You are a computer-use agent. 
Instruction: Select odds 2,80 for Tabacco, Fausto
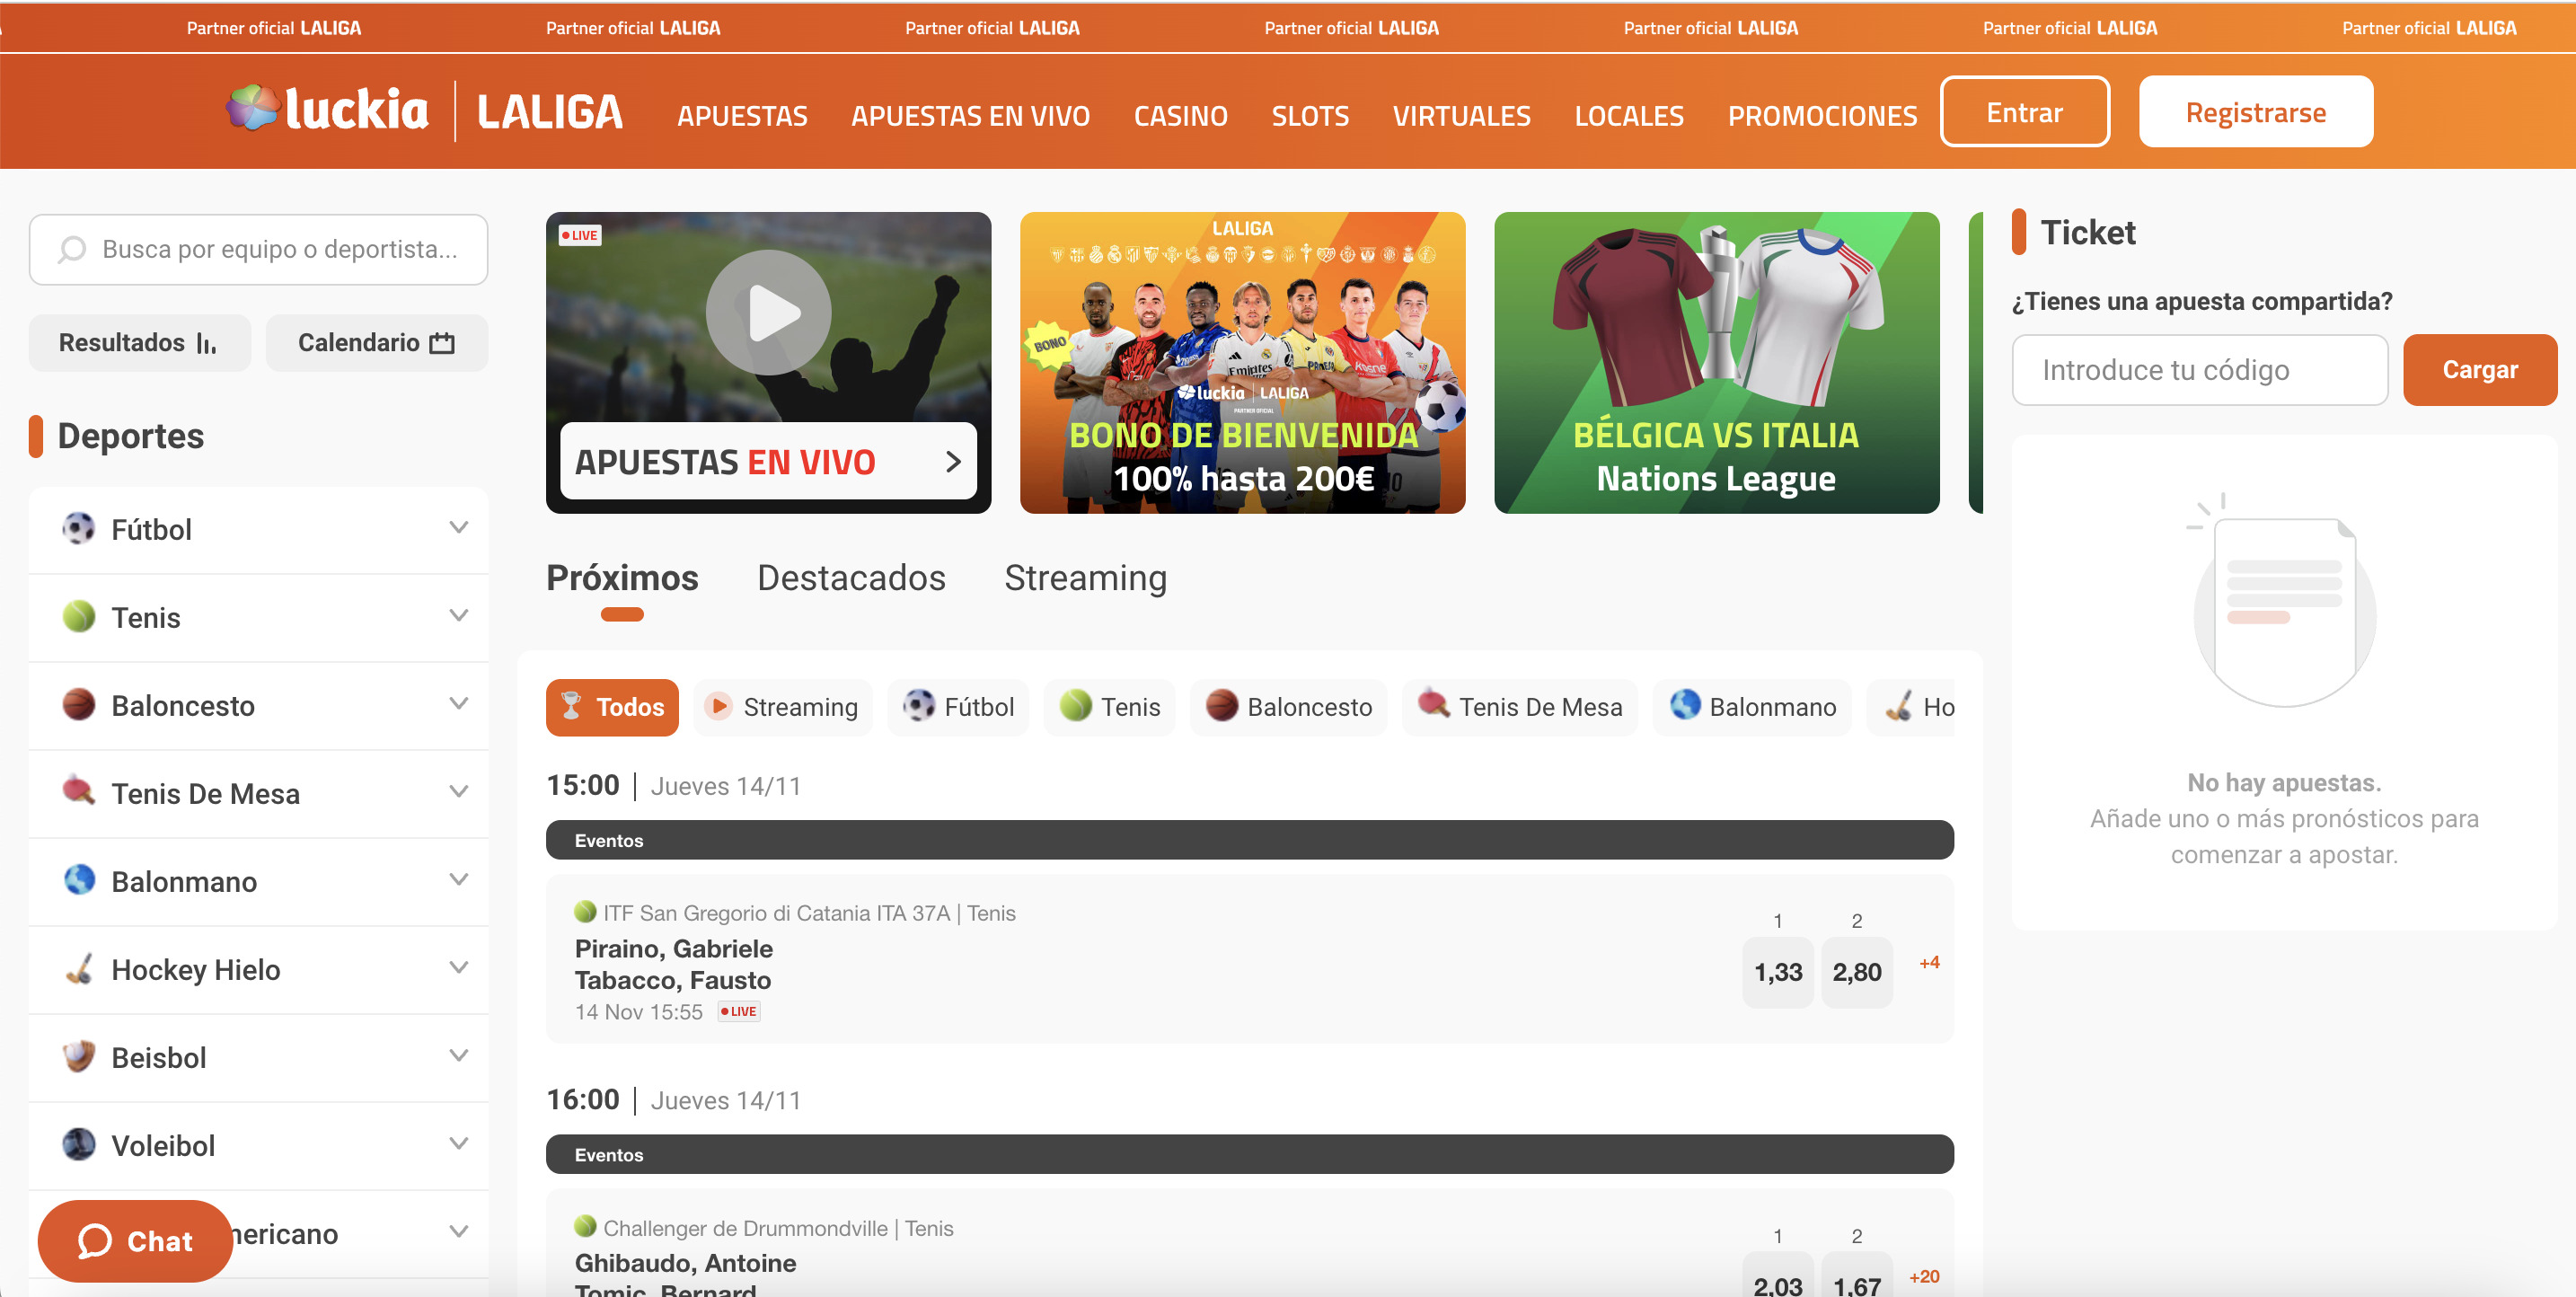pyautogui.click(x=1856, y=972)
